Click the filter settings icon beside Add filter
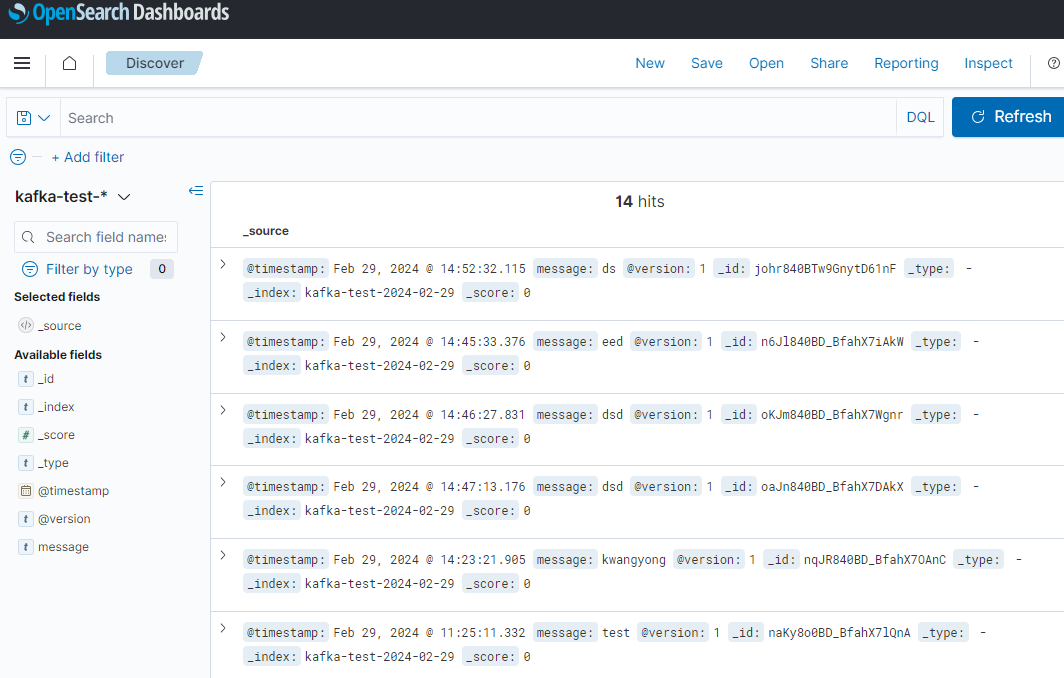Screen dimensions: 1064x678 click(x=17, y=157)
